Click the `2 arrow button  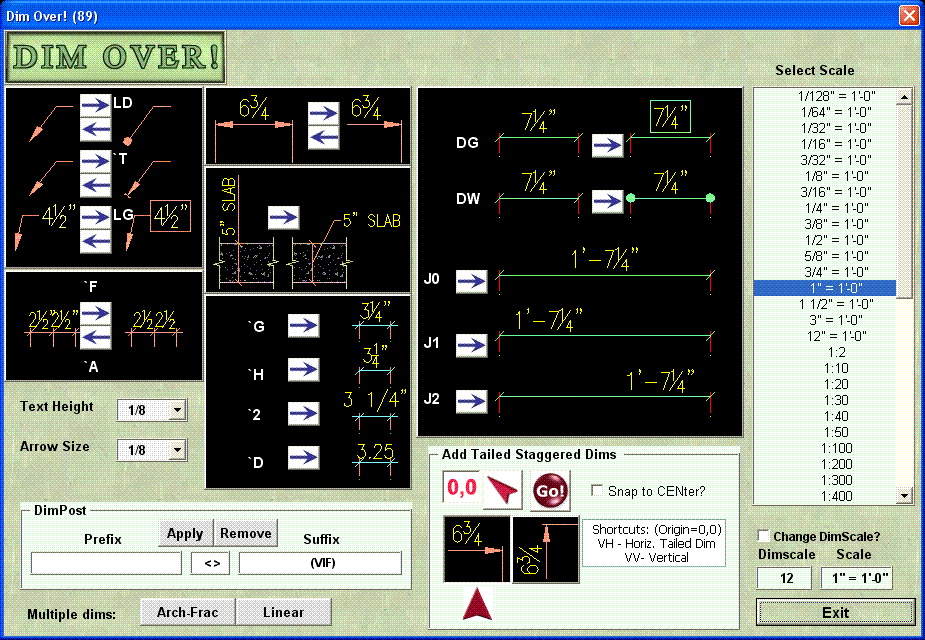(x=304, y=413)
